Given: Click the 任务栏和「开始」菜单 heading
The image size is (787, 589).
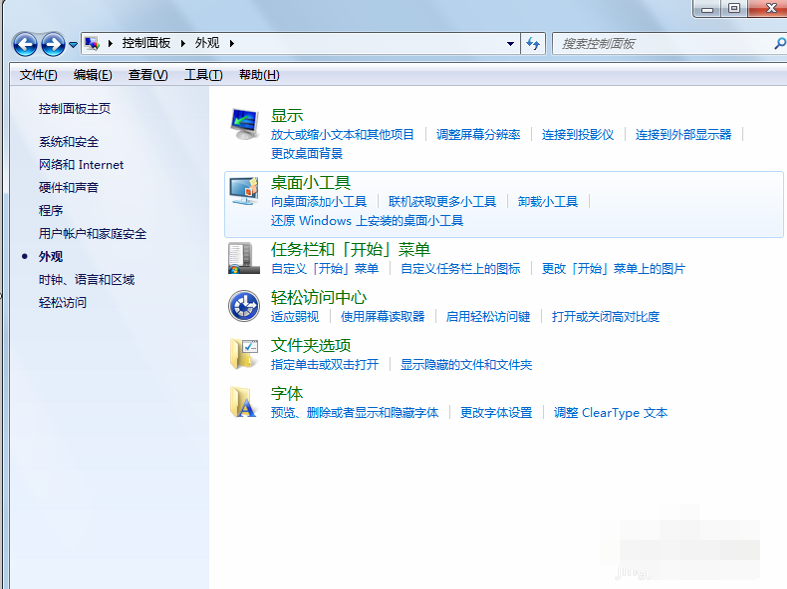Looking at the screenshot, I should click(350, 249).
